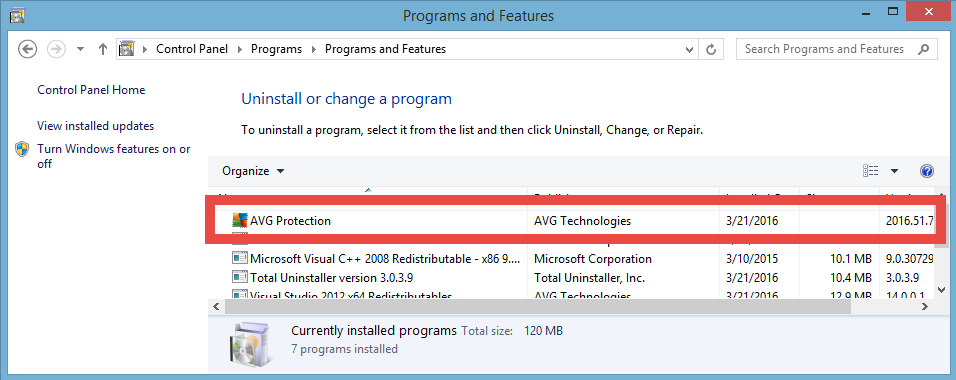Open View installed updates link
This screenshot has width=956, height=380.
(x=96, y=126)
